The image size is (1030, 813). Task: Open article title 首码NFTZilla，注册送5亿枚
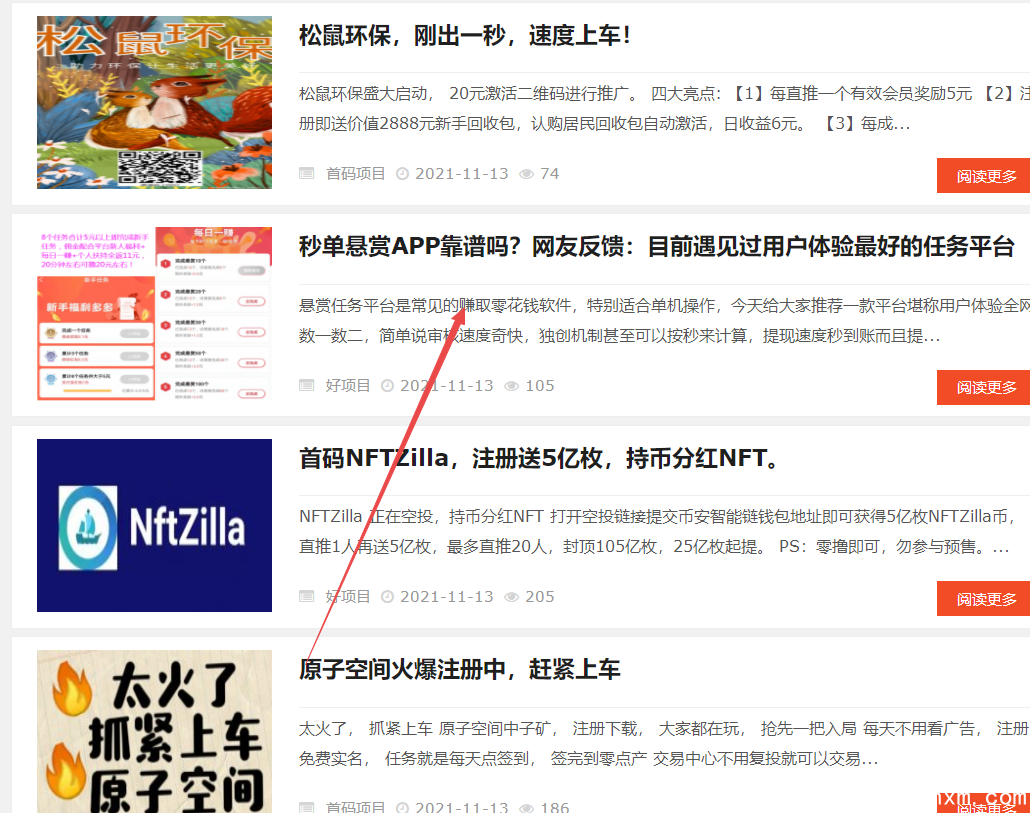tap(539, 458)
